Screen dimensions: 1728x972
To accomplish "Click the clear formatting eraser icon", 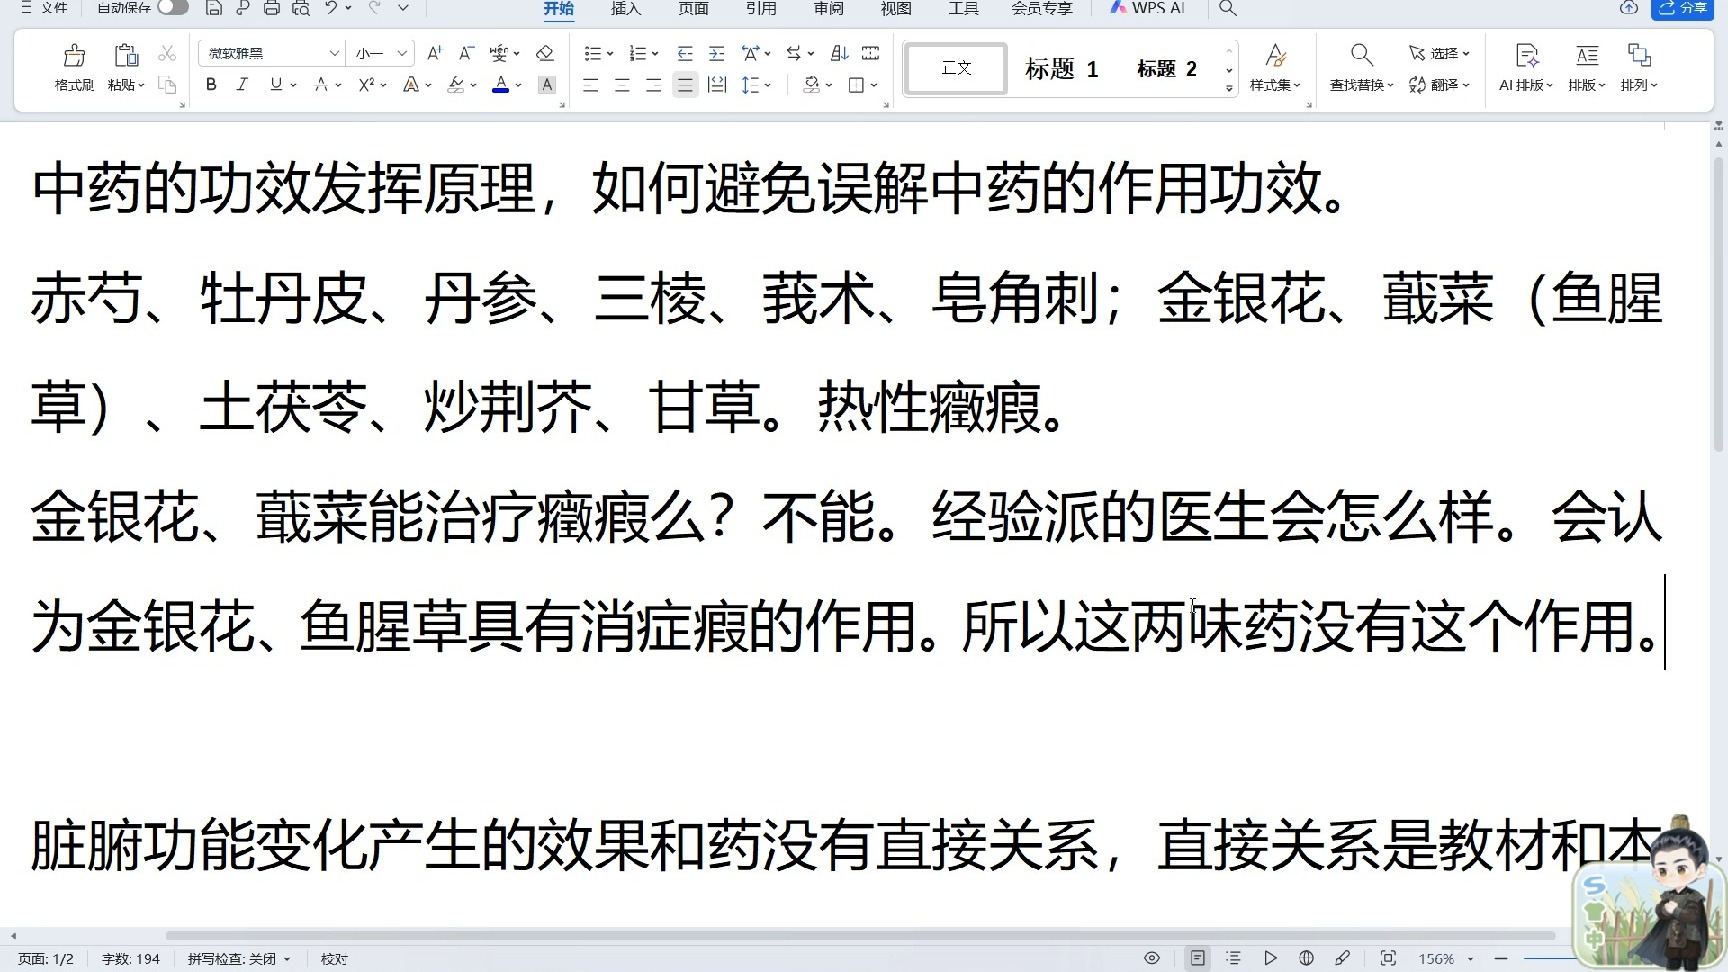I will [545, 52].
